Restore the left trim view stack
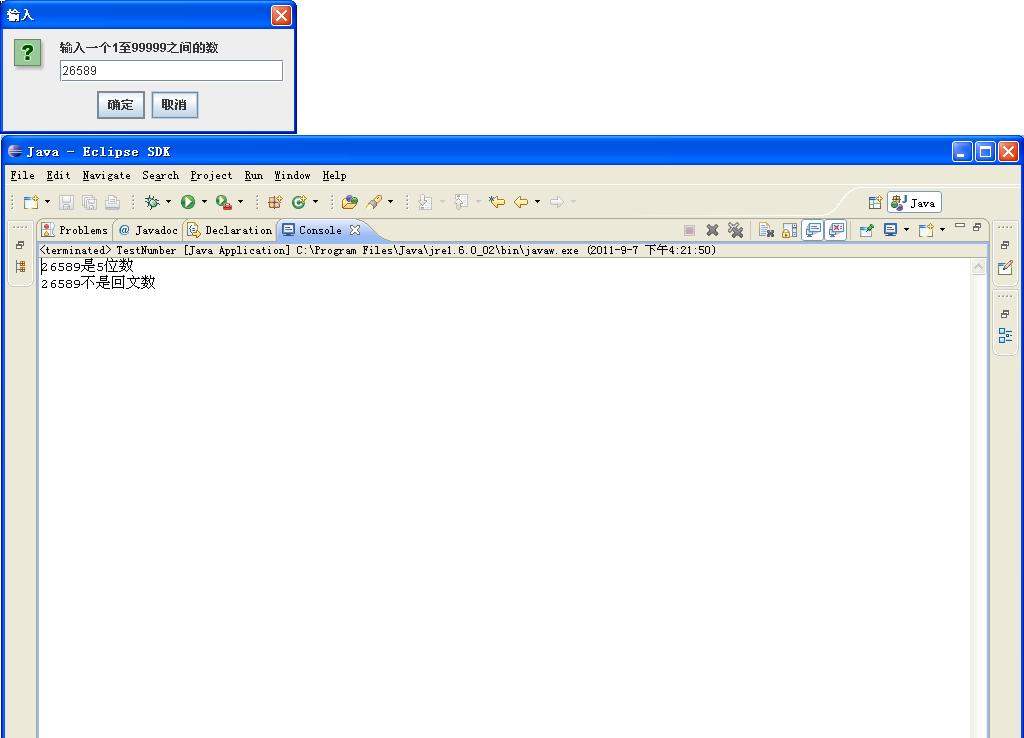This screenshot has width=1024, height=738. 20,246
